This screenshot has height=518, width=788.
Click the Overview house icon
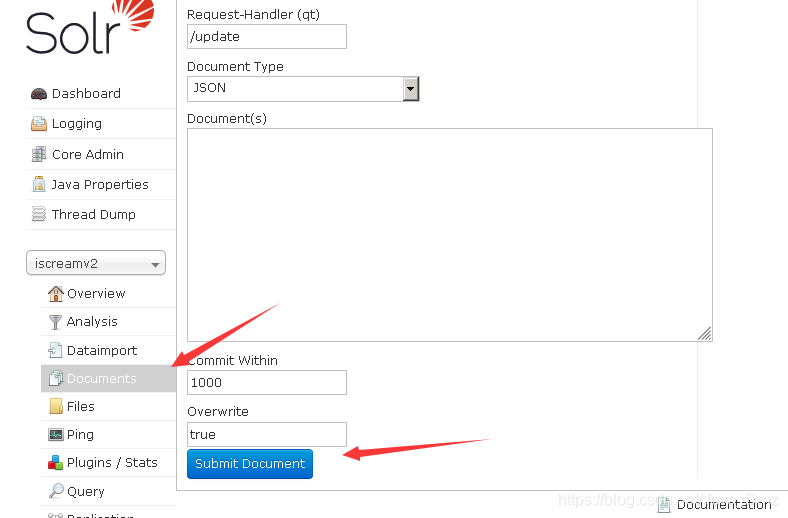[55, 293]
